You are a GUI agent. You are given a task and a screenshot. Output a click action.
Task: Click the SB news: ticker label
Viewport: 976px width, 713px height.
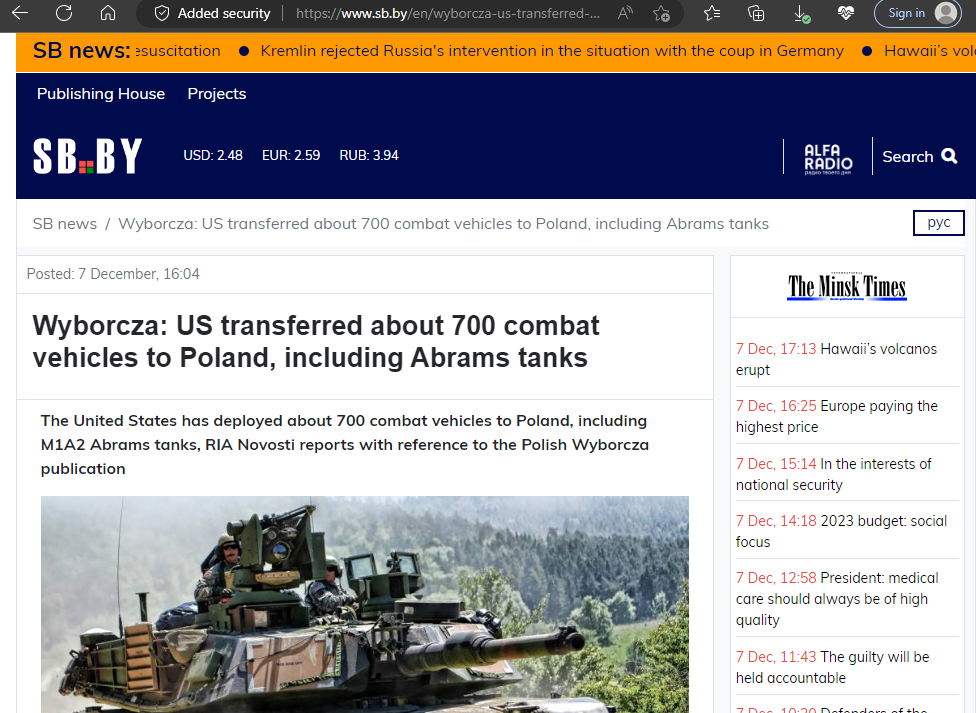pos(82,50)
